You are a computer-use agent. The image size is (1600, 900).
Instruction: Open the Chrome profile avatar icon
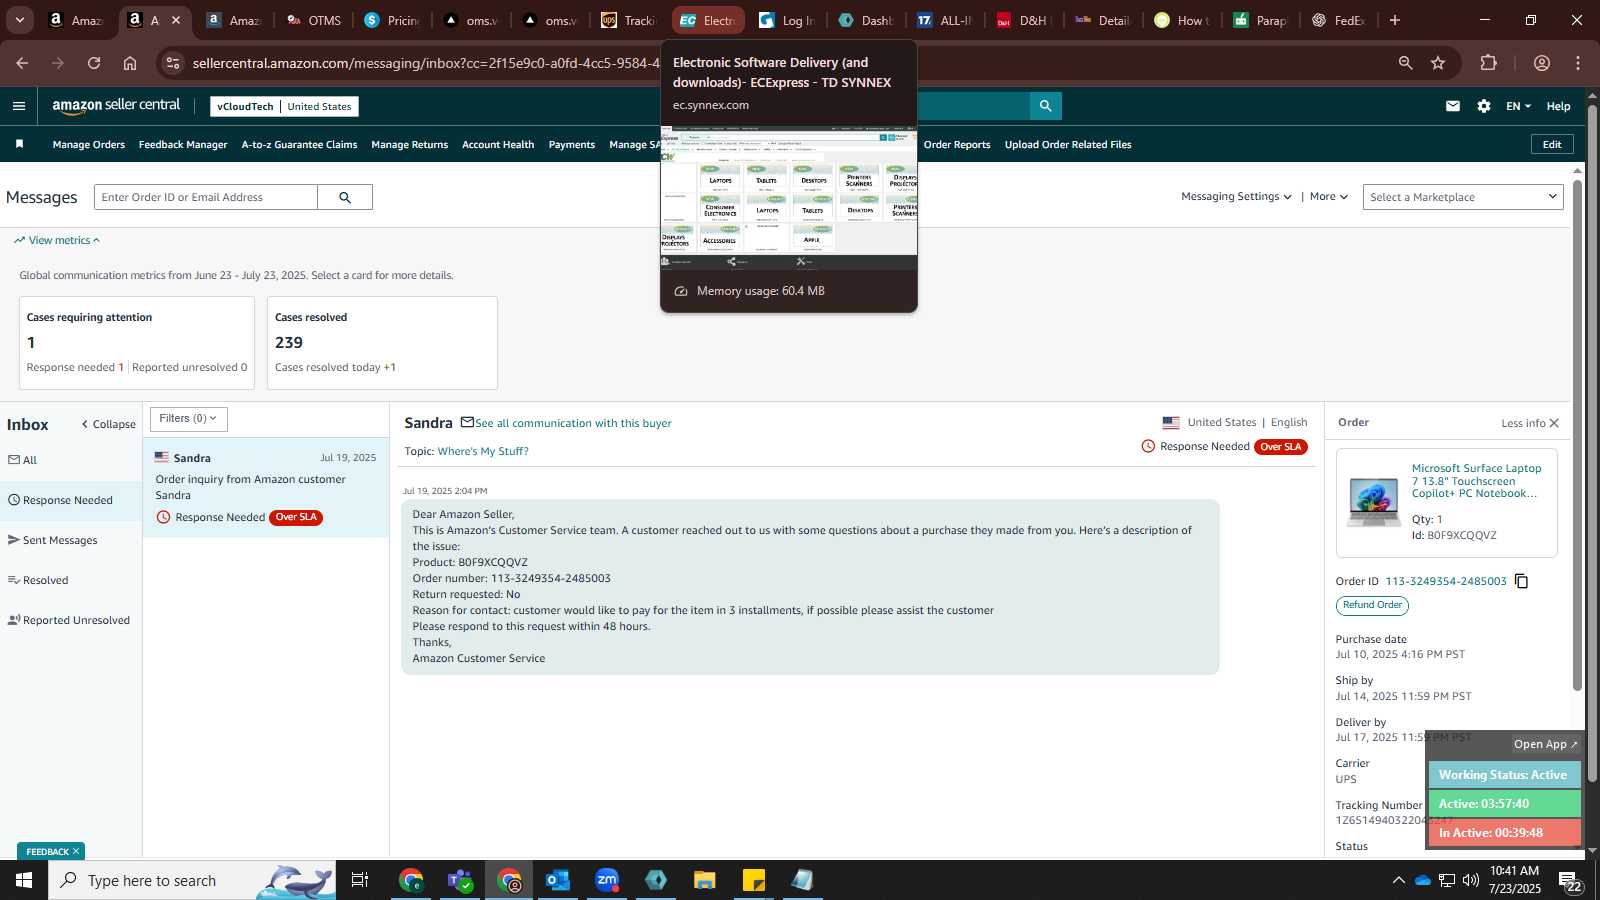1542,63
